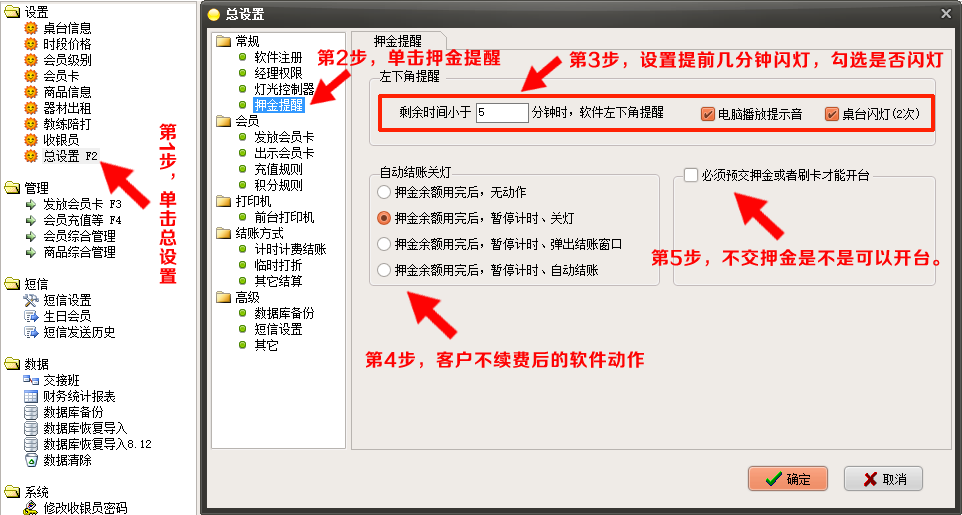
Task: Open 其它 under 高级 in tree
Action: click(x=266, y=345)
